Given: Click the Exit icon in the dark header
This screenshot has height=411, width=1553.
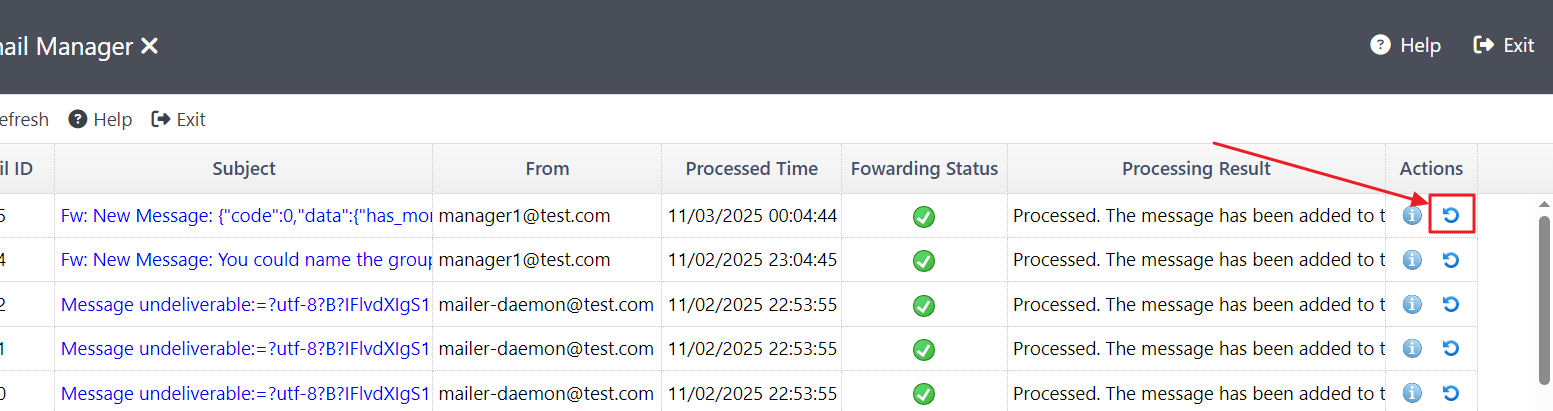Looking at the screenshot, I should (x=1484, y=46).
